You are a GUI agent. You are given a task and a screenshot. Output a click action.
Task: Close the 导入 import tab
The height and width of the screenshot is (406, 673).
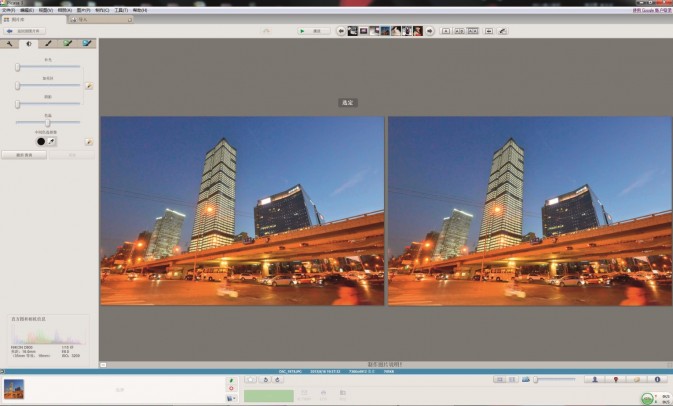pyautogui.click(x=130, y=20)
